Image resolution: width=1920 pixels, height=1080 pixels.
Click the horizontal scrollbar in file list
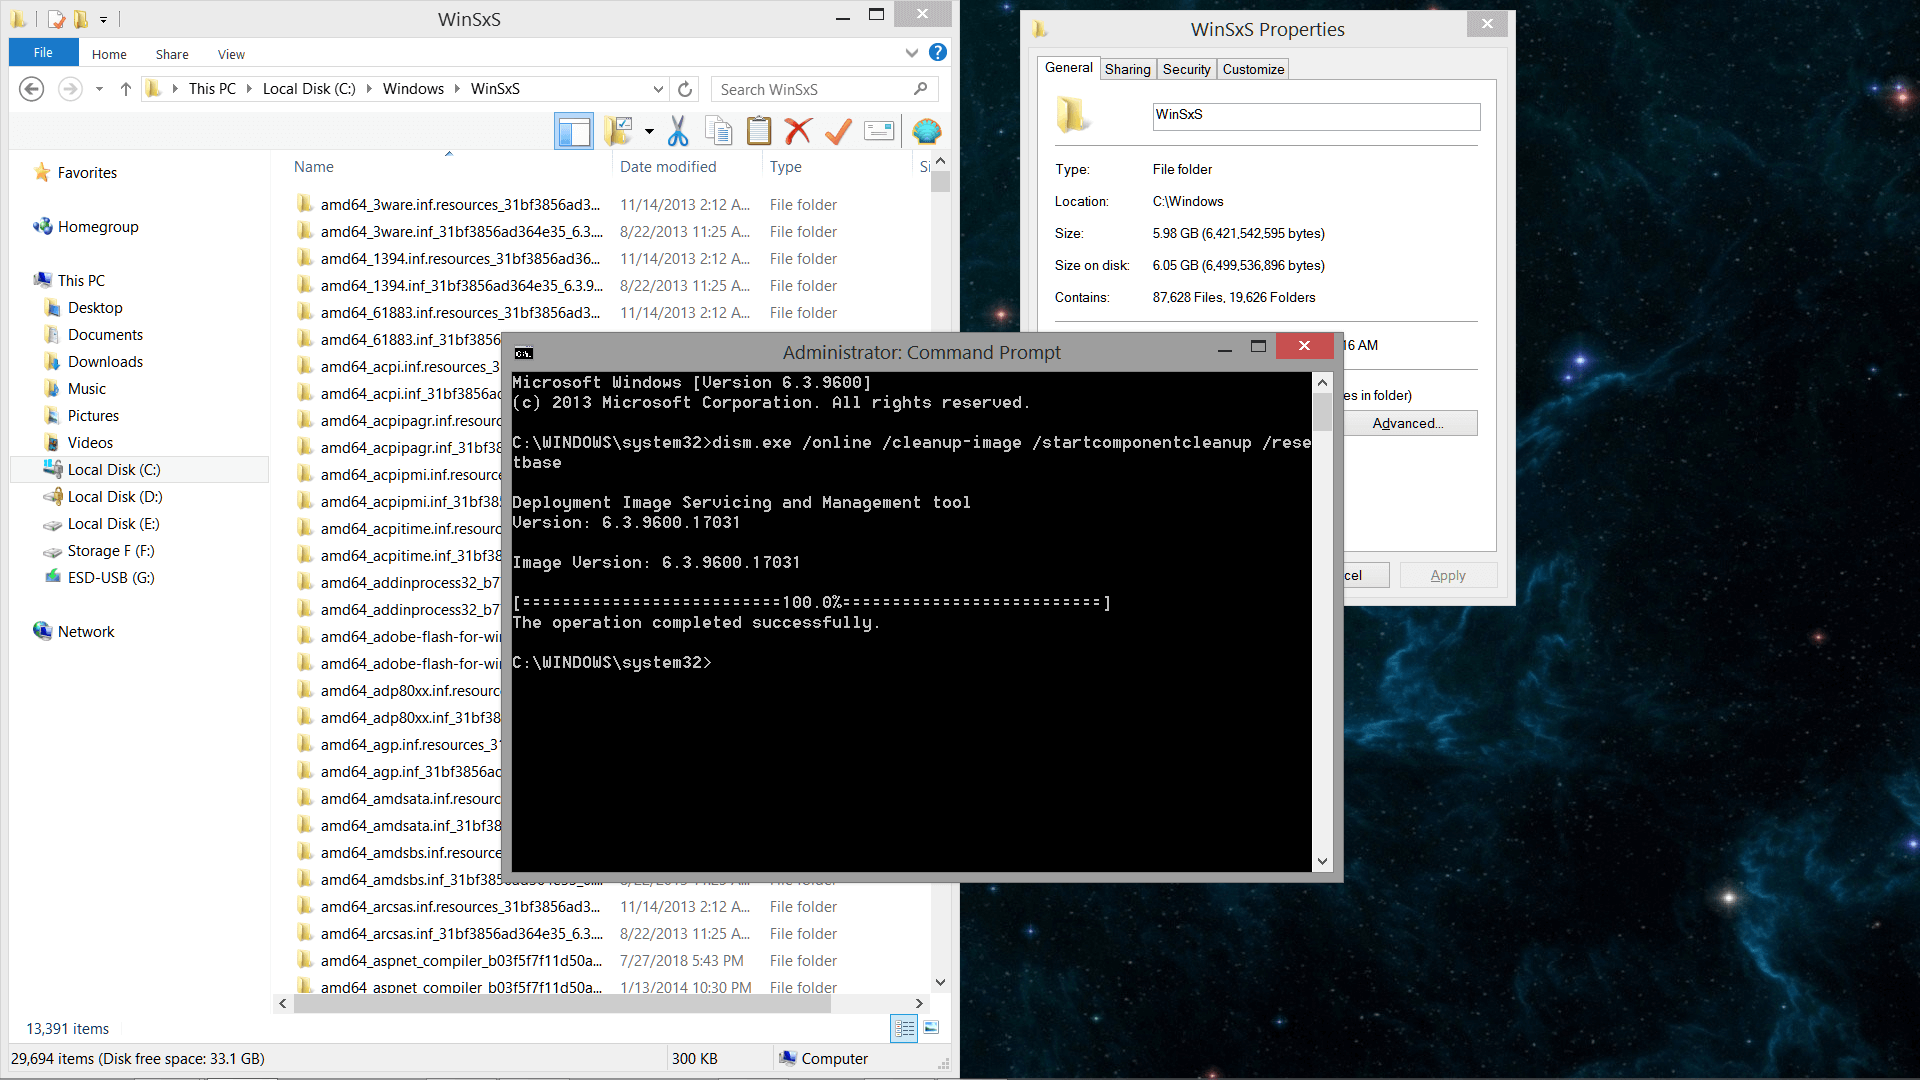(560, 1003)
